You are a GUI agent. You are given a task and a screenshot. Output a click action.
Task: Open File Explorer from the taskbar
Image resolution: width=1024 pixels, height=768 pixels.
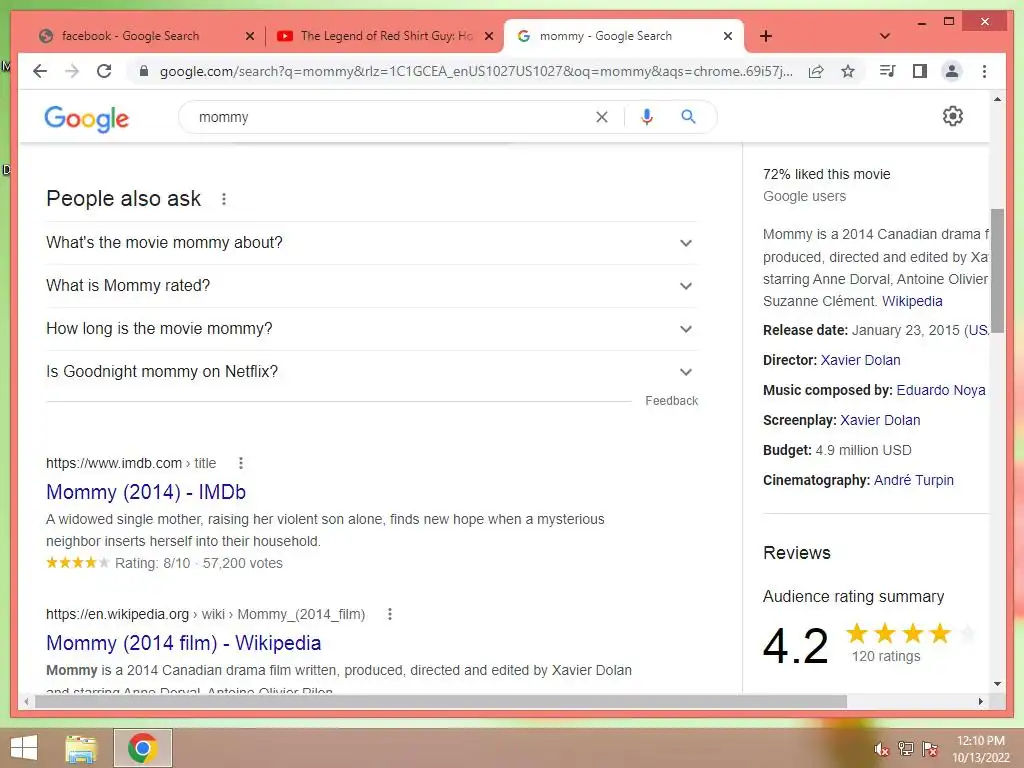pyautogui.click(x=81, y=748)
